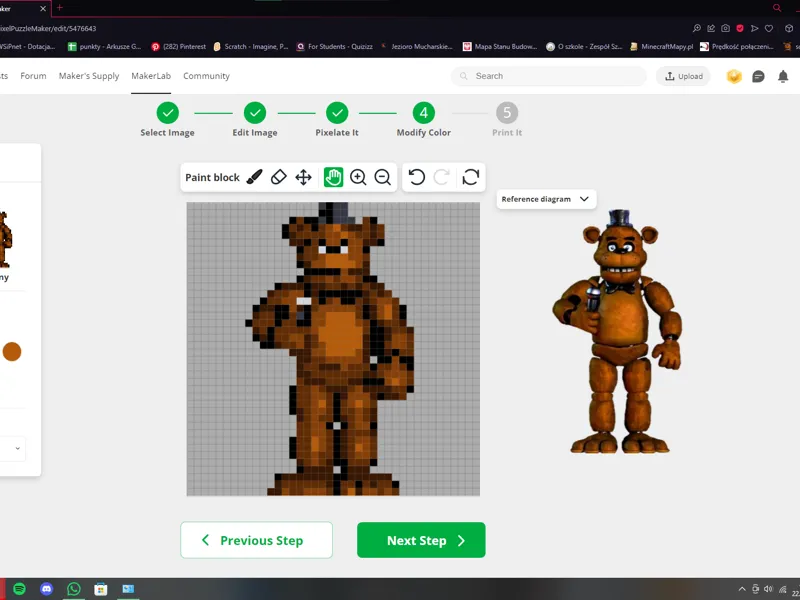Open the O szkole - Zespół Sz... bookmark
Viewport: 800px width, 600px height.
[584, 46]
